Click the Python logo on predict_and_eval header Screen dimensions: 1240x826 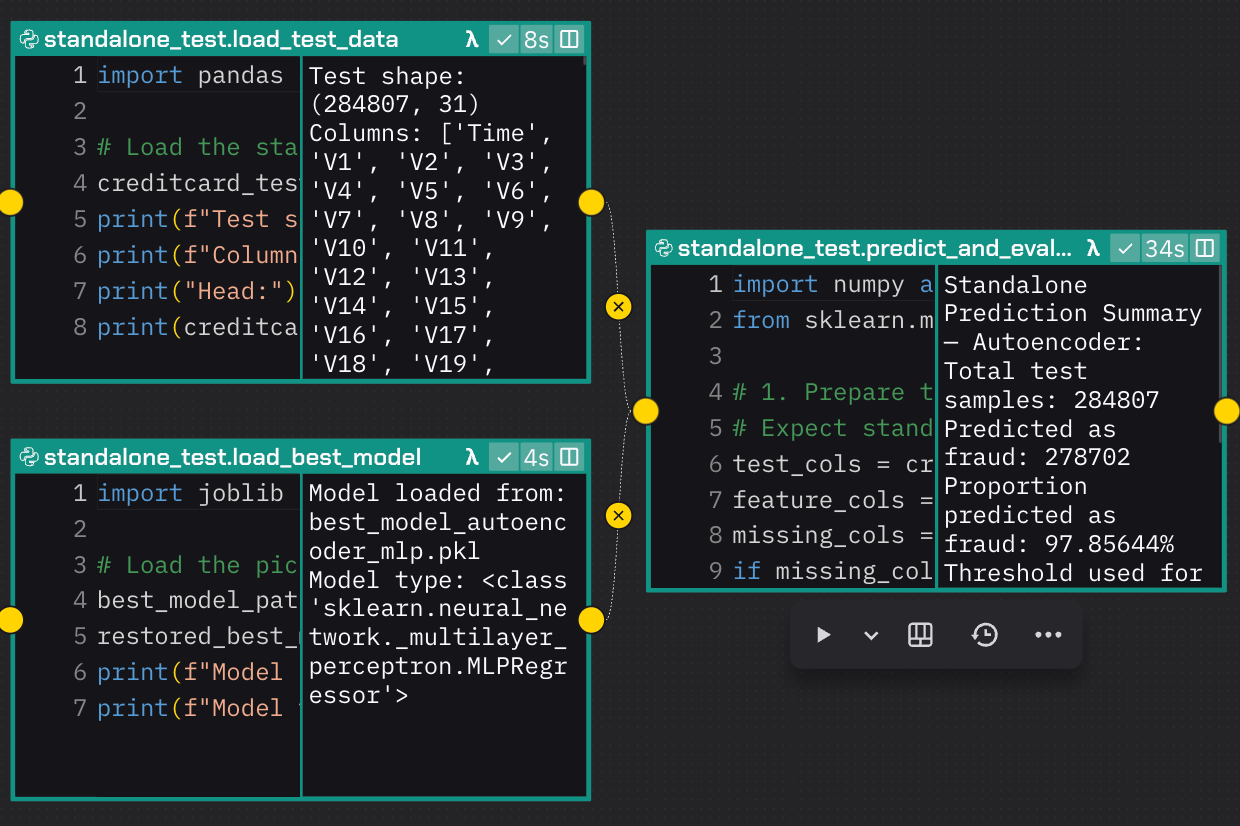click(x=666, y=249)
